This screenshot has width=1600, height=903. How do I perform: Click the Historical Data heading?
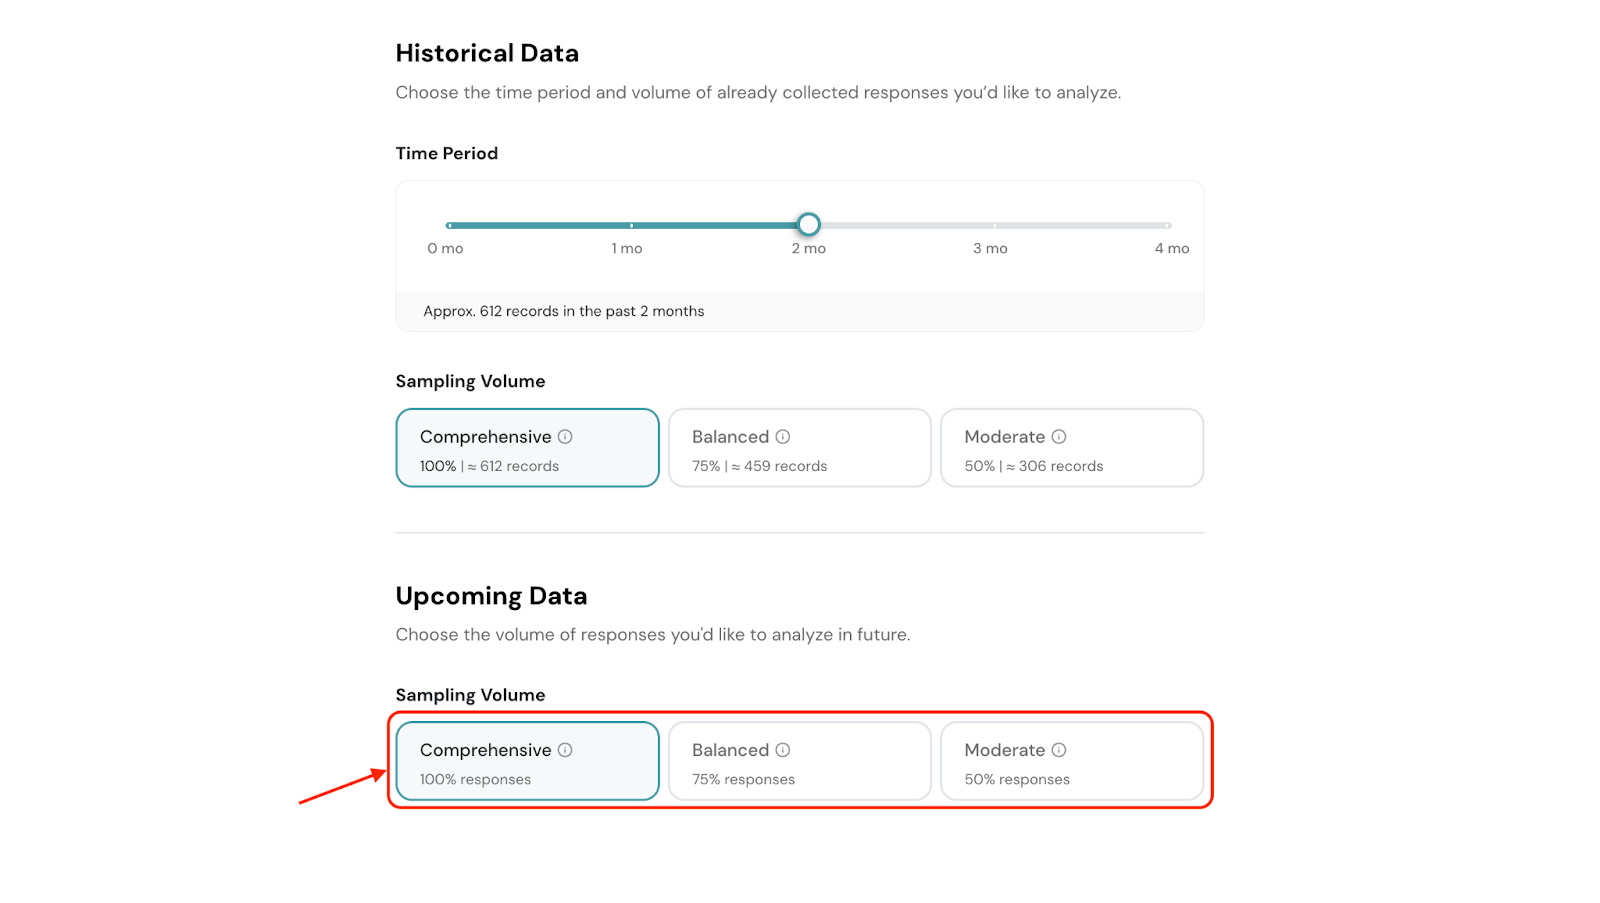coord(487,53)
